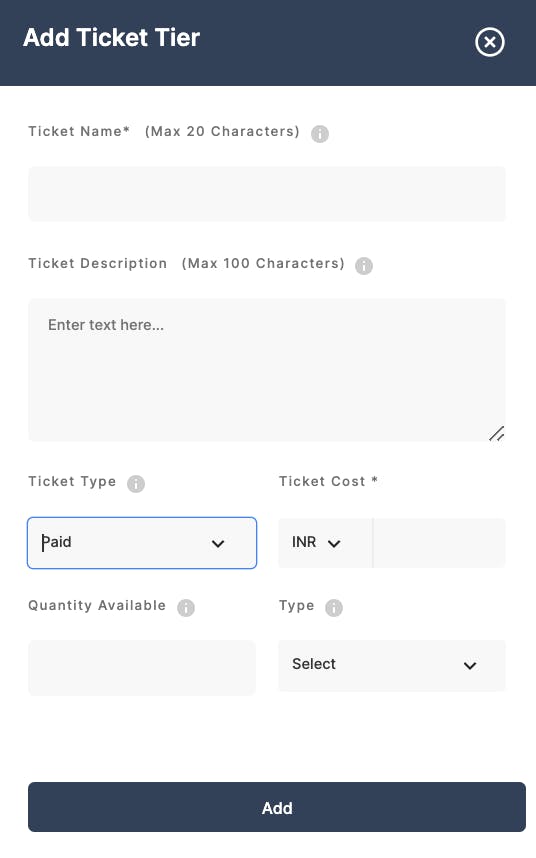Close the Add Ticket Tier dialog
Image resolution: width=536 pixels, height=858 pixels.
pos(490,42)
